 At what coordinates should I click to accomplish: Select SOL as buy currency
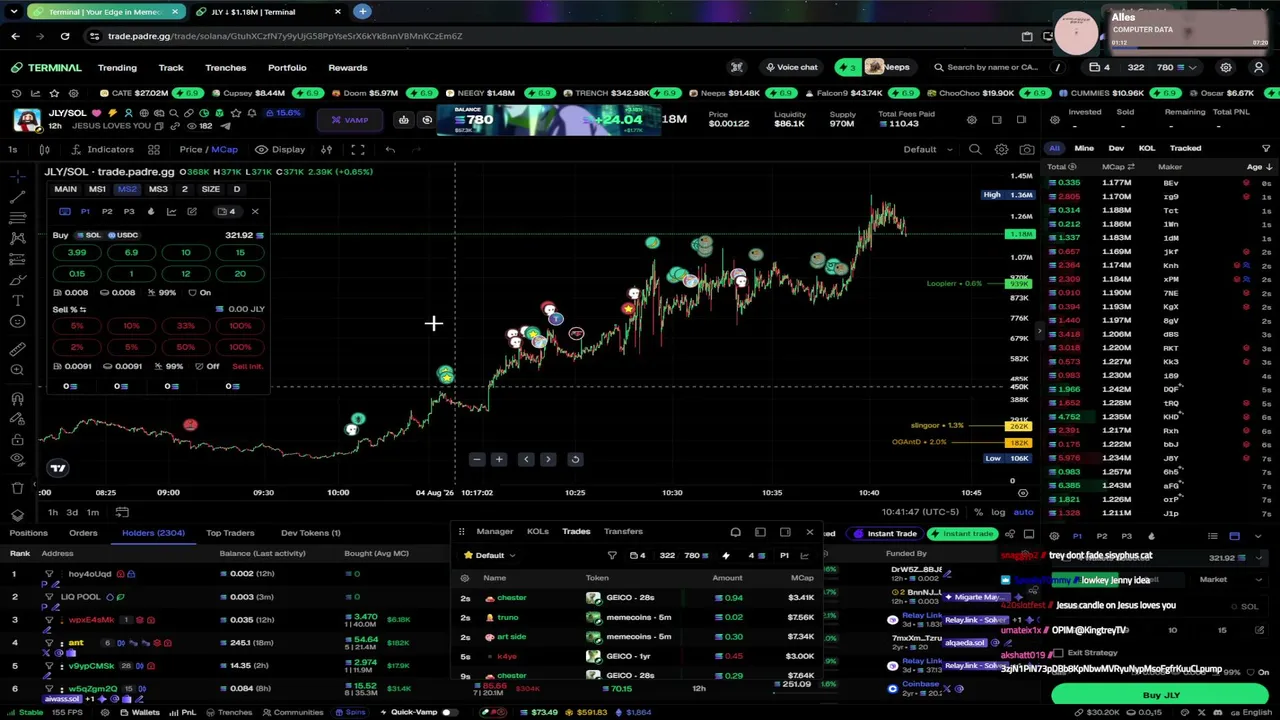[87, 235]
